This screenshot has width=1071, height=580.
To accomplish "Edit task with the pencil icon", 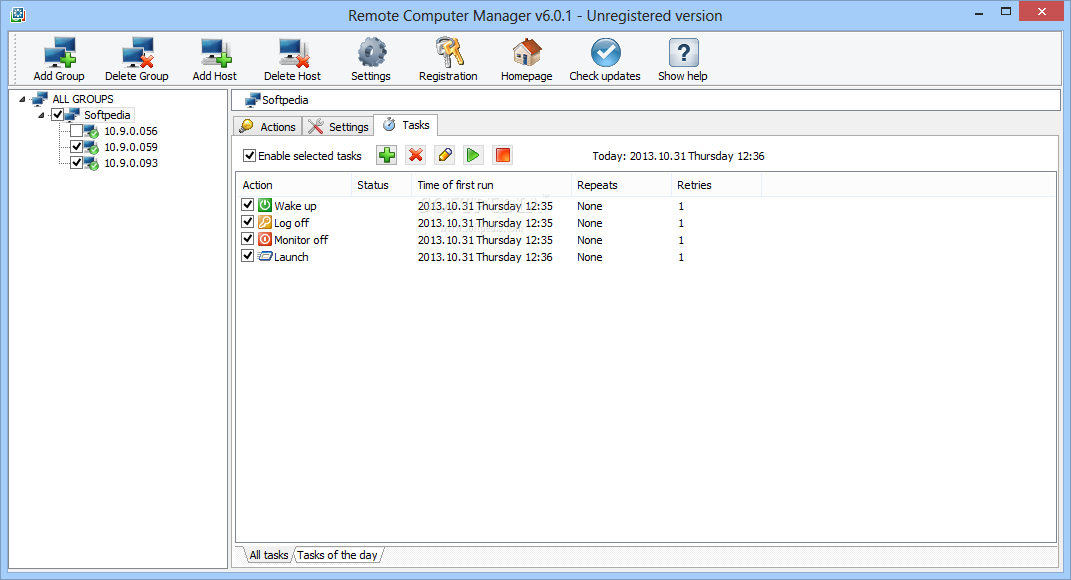I will (x=445, y=155).
